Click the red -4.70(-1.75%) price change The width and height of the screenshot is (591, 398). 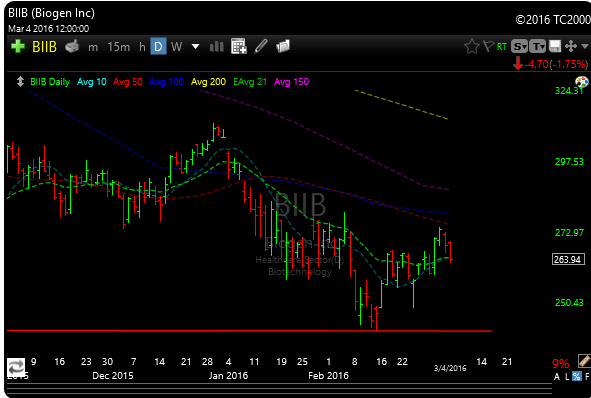pyautogui.click(x=556, y=64)
